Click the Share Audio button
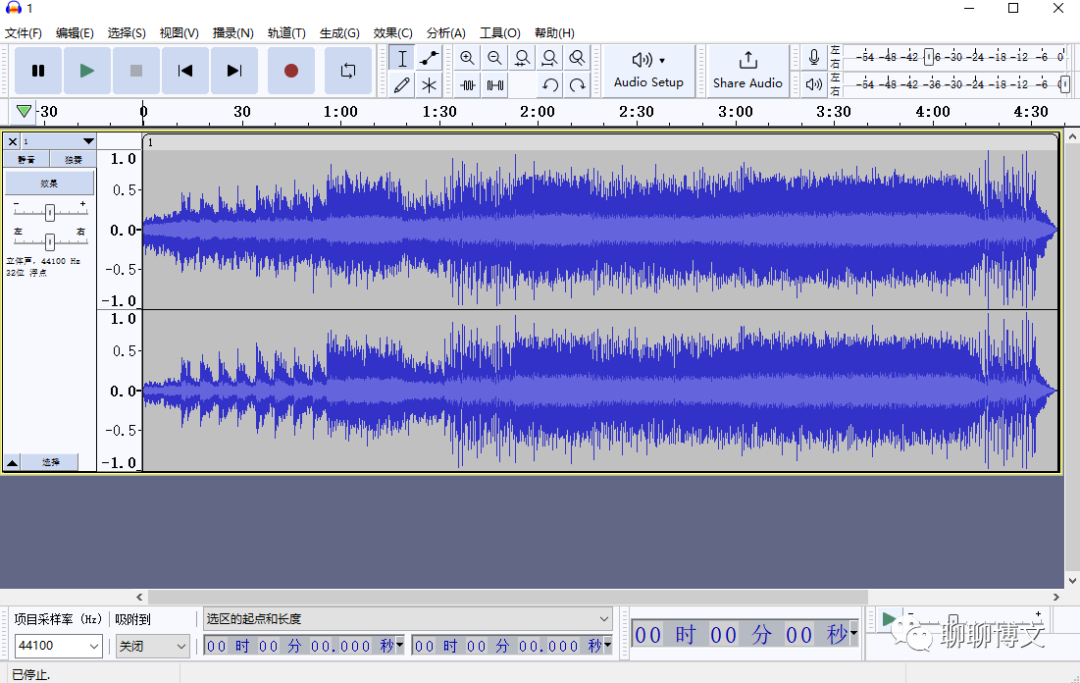Image resolution: width=1080 pixels, height=683 pixels. pyautogui.click(x=747, y=70)
